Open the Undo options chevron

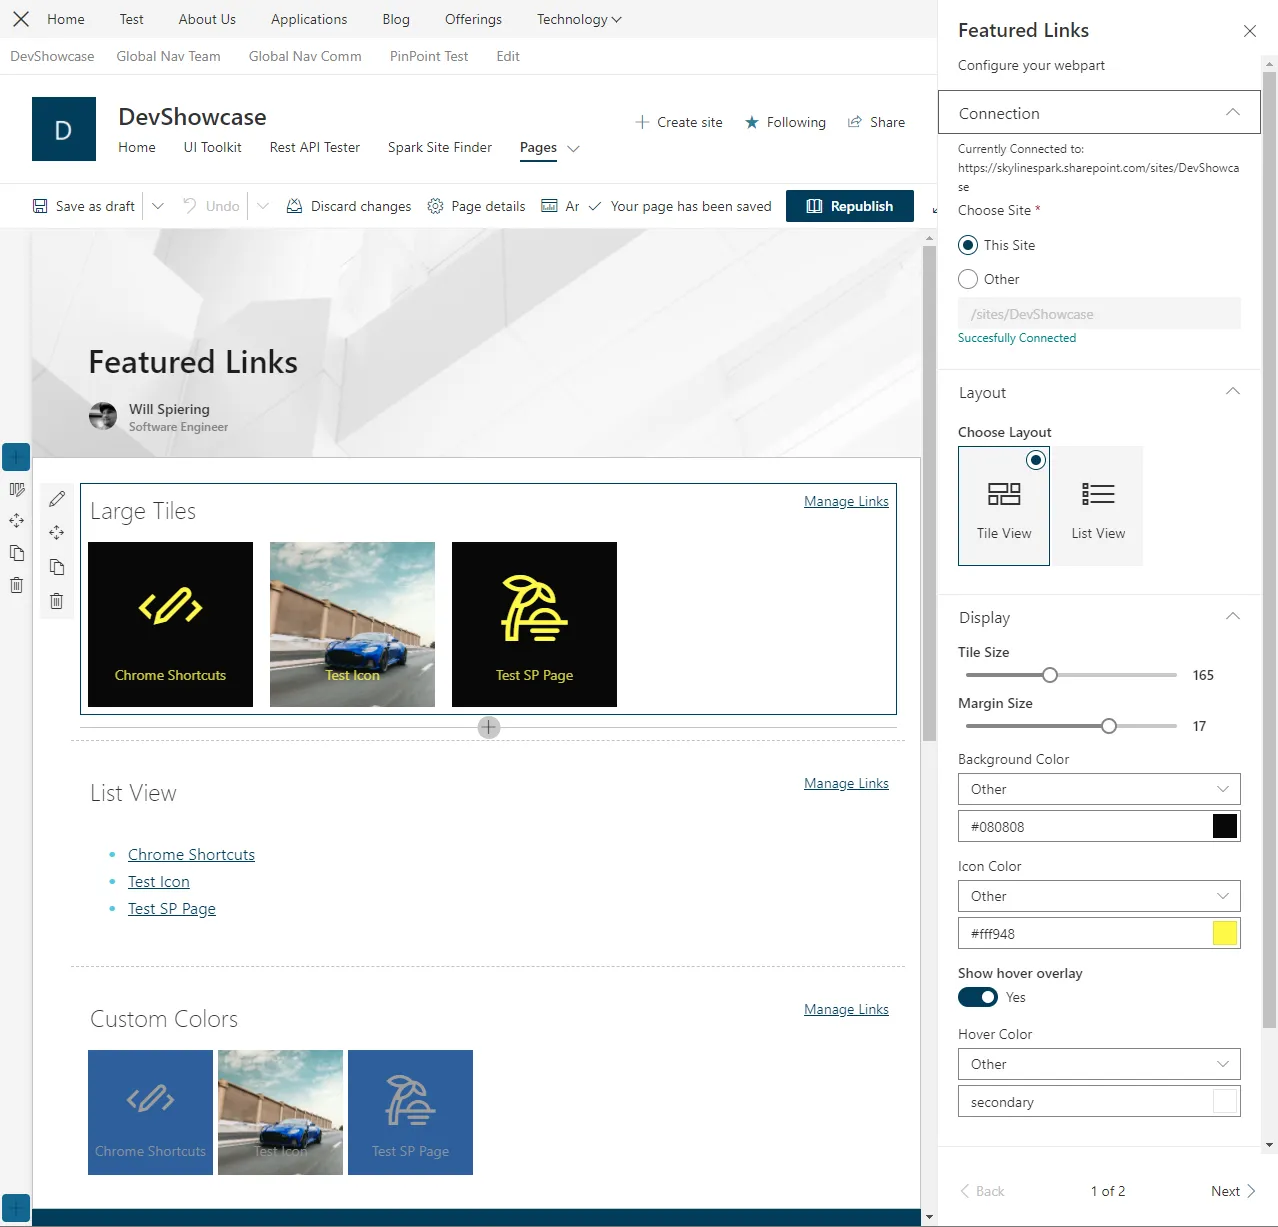263,206
